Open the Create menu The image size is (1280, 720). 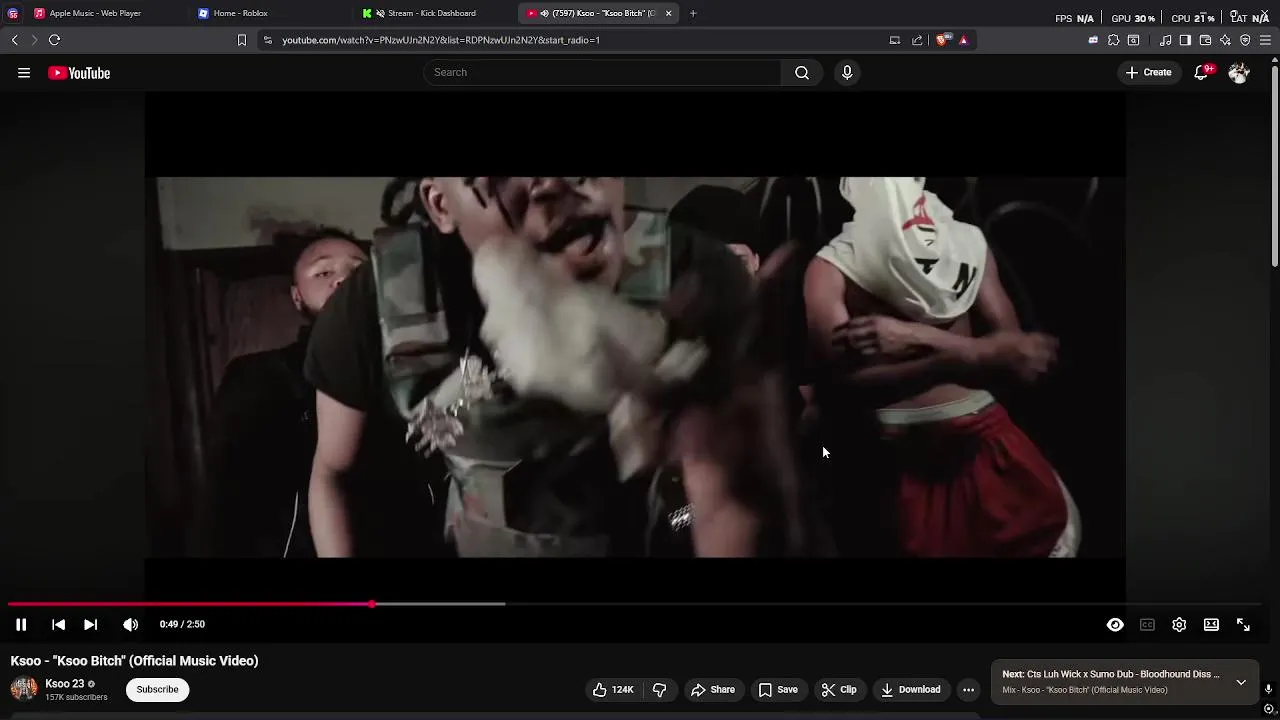1148,72
